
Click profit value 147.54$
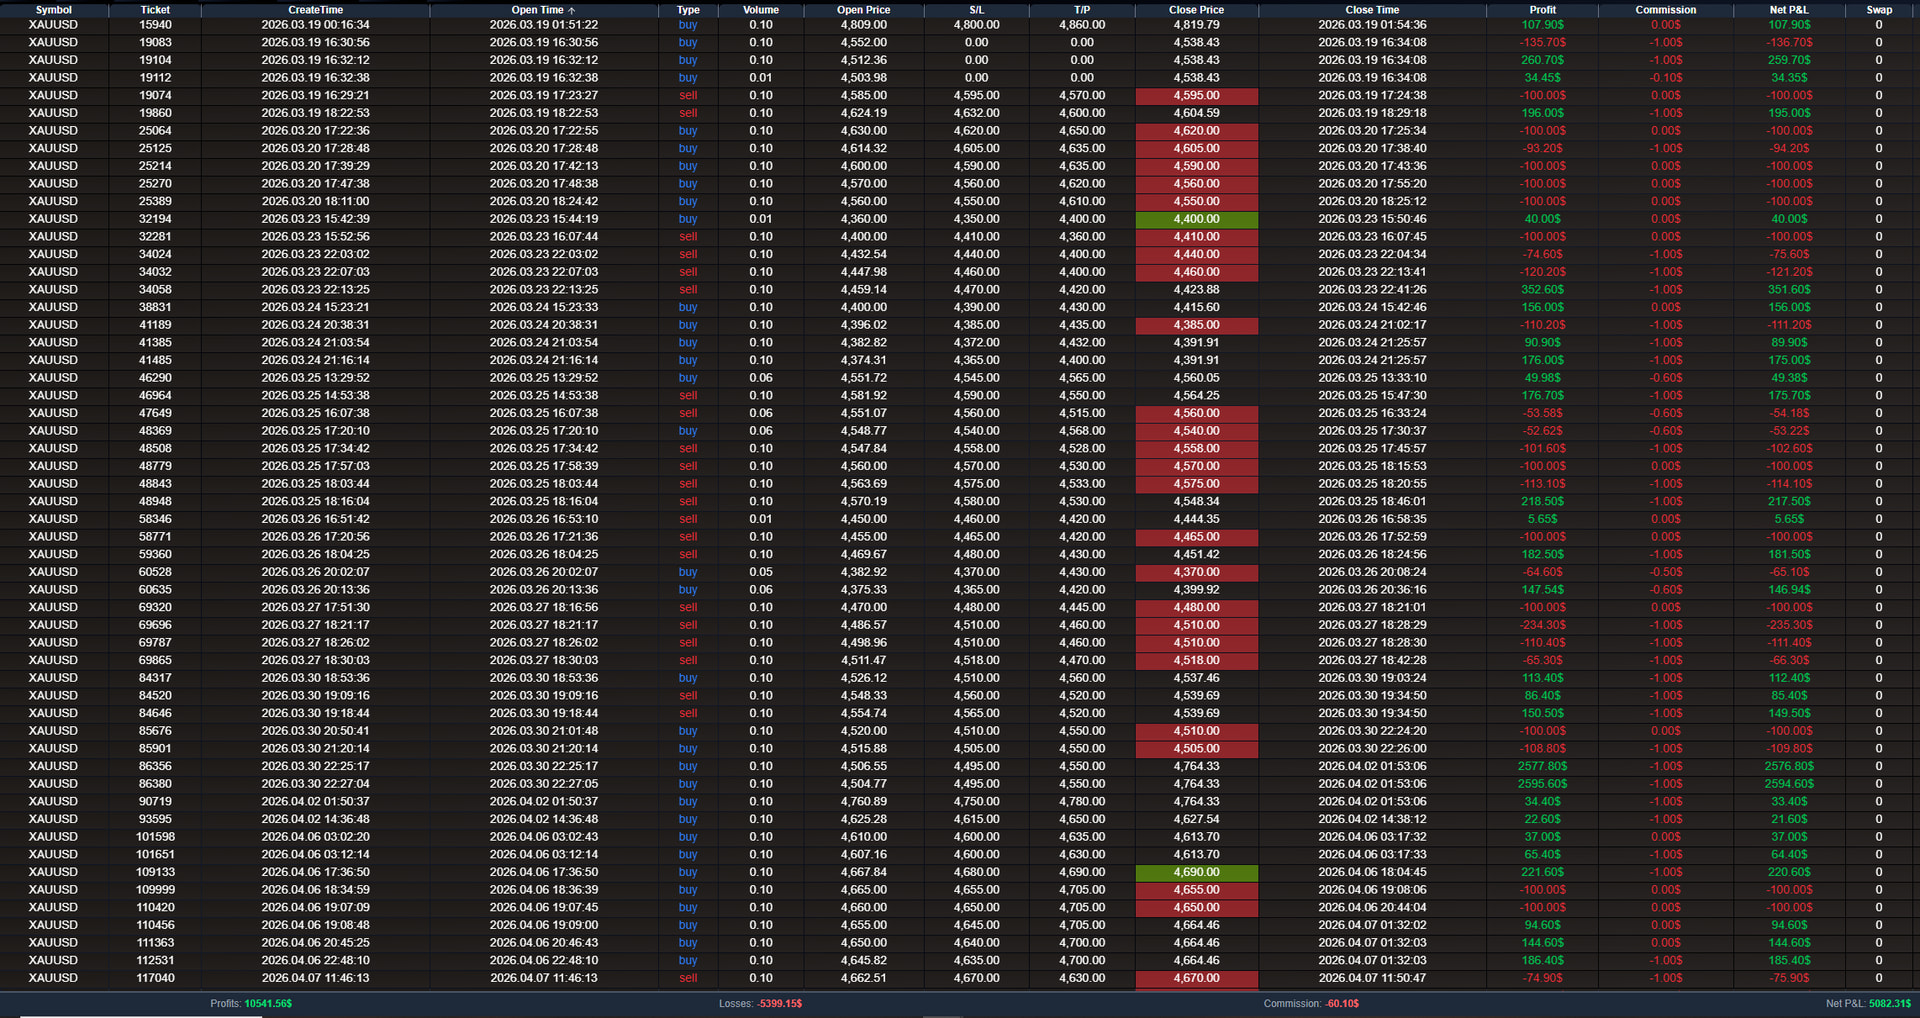pos(1543,590)
